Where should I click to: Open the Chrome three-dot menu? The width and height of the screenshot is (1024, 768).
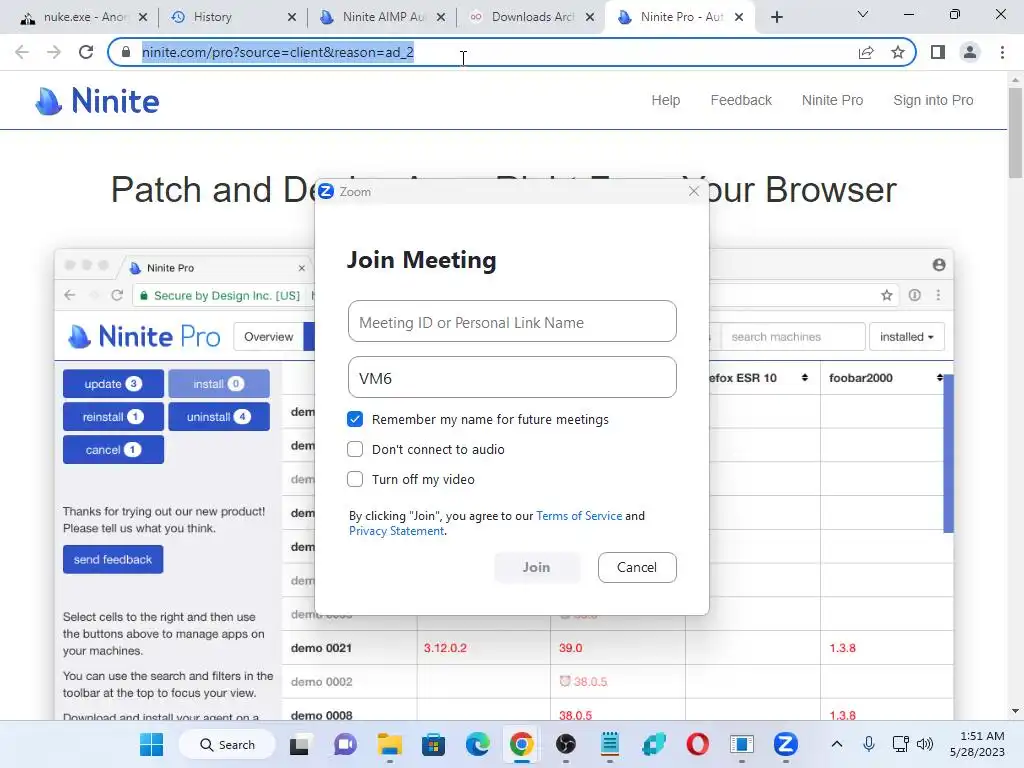click(1002, 52)
